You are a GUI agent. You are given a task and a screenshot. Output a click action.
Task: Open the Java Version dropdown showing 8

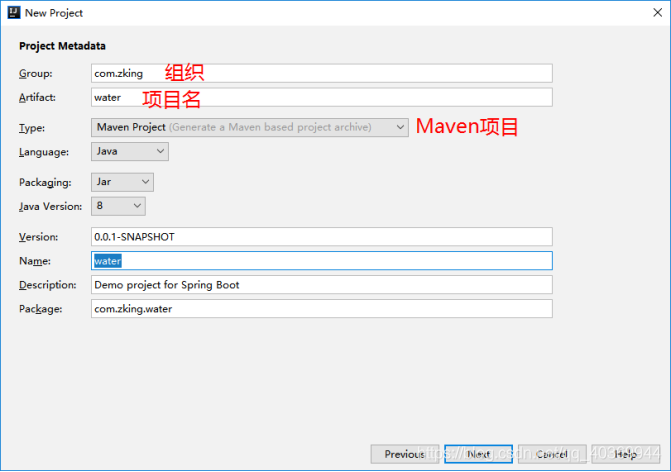tap(118, 206)
